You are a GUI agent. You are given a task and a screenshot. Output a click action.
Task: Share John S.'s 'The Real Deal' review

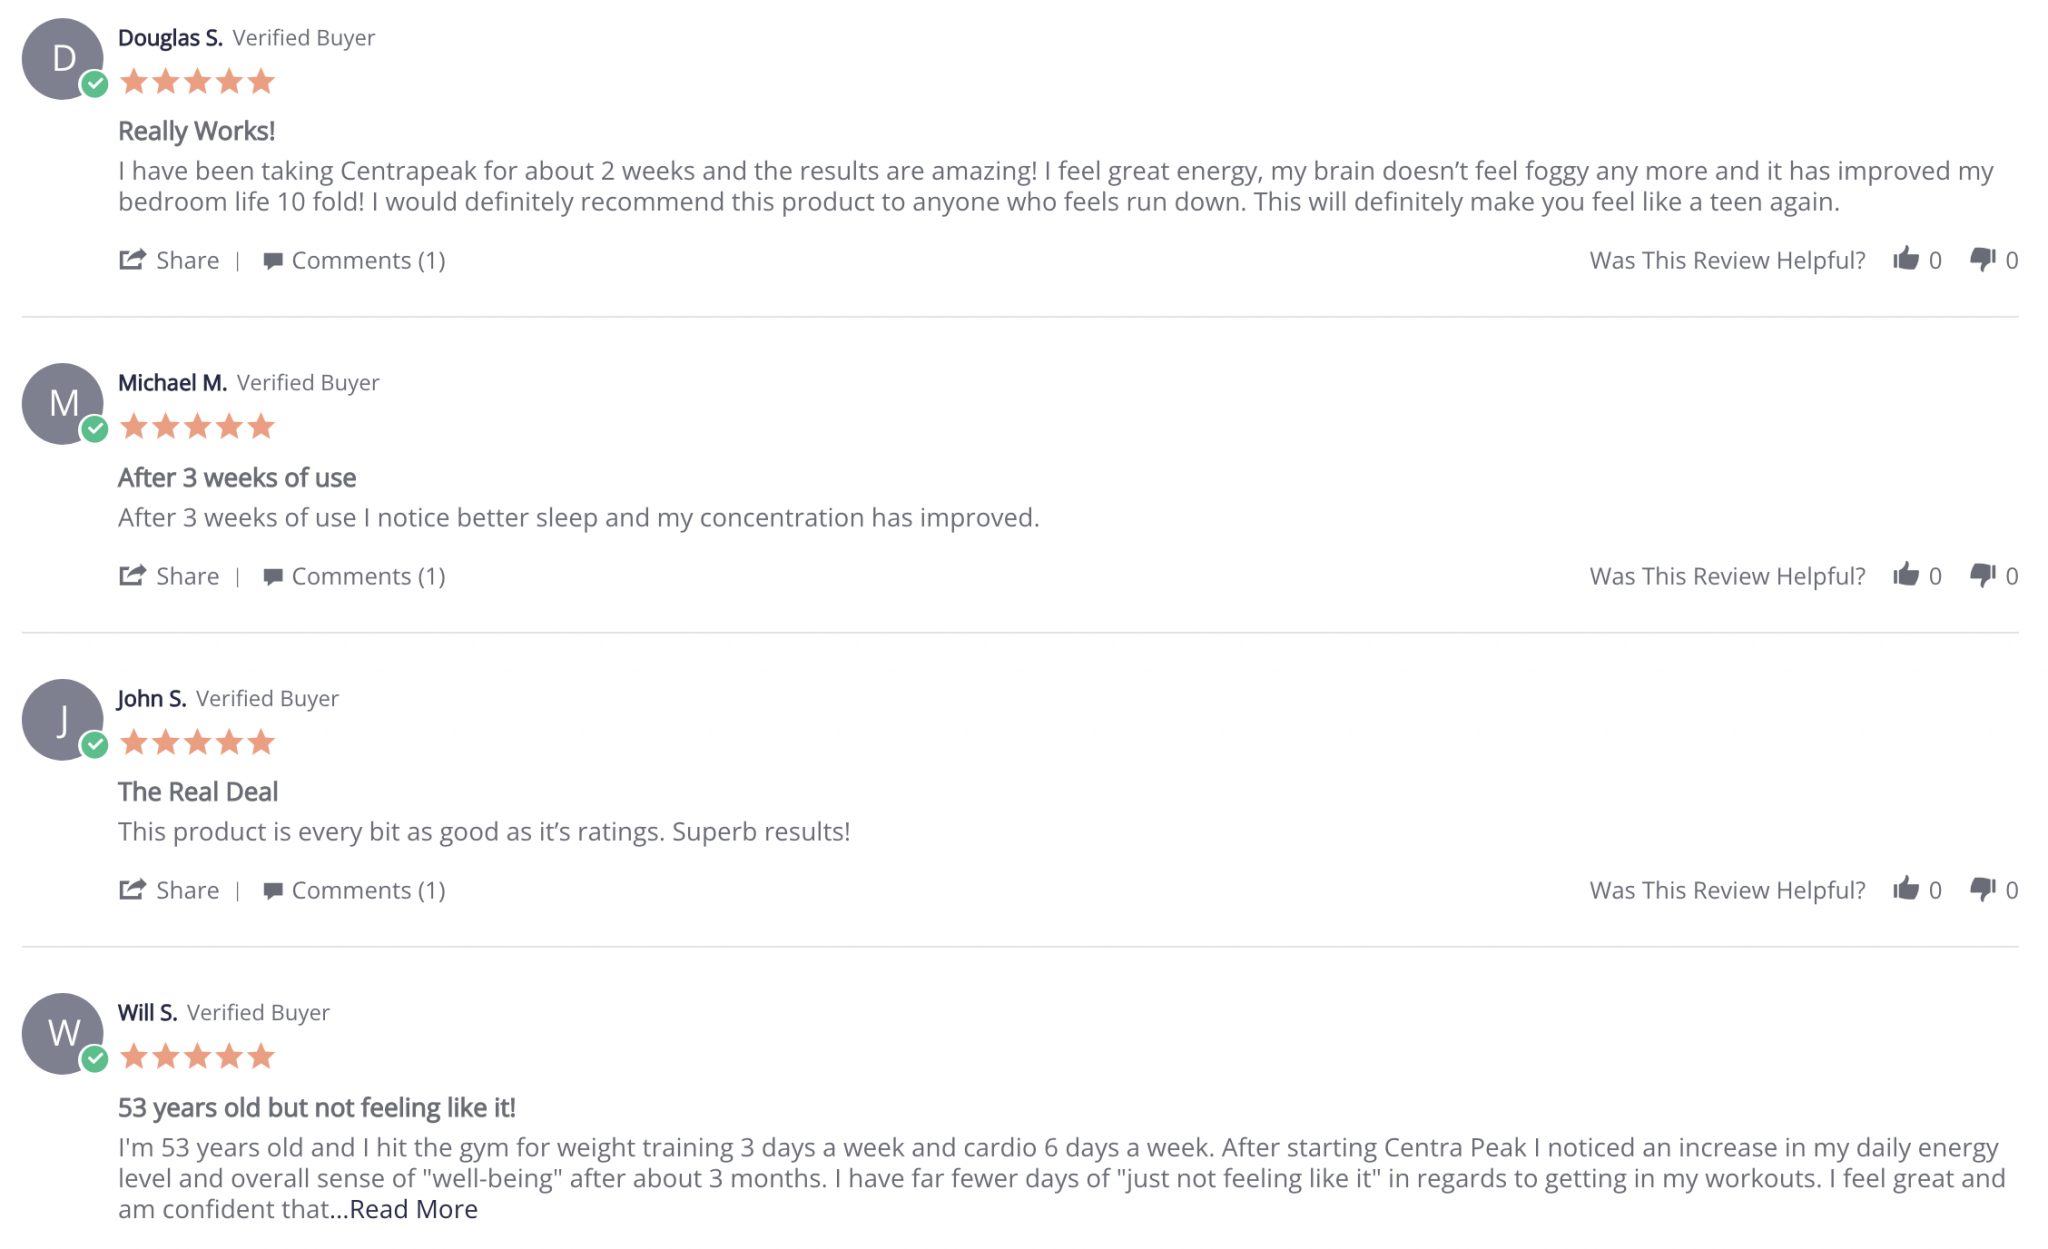[x=169, y=890]
